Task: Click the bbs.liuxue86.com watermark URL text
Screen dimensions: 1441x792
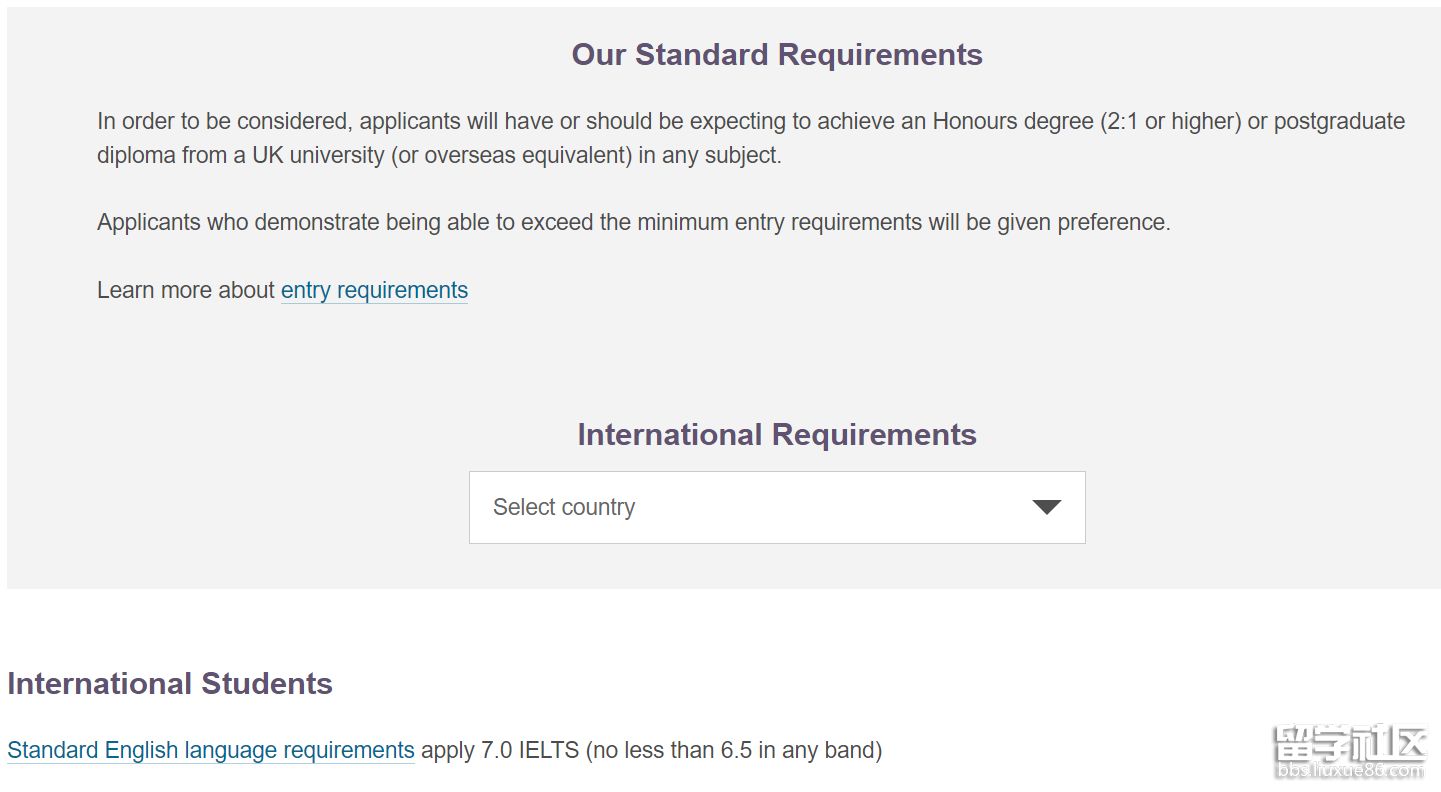Action: tap(1348, 770)
